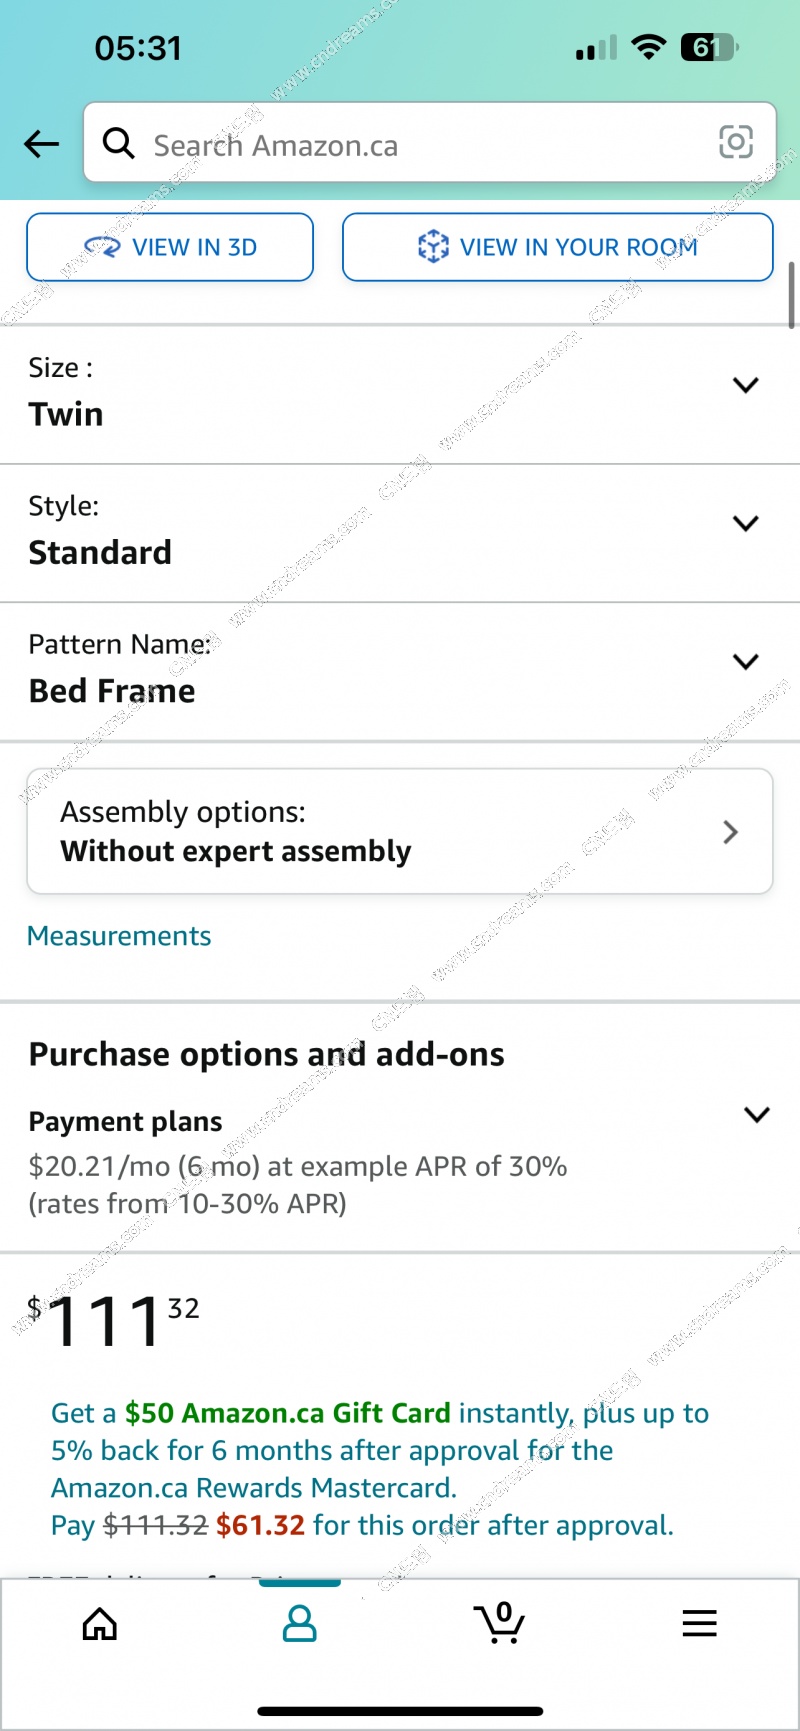
Task: Open the $50 Amazon.ca Gift Card offer
Action: coord(288,1413)
